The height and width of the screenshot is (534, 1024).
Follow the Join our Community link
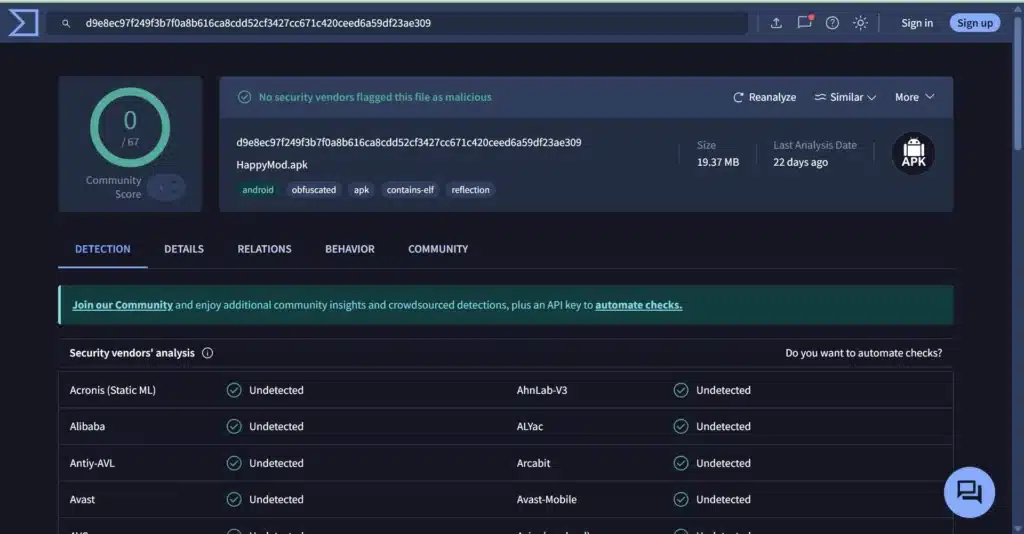(122, 305)
